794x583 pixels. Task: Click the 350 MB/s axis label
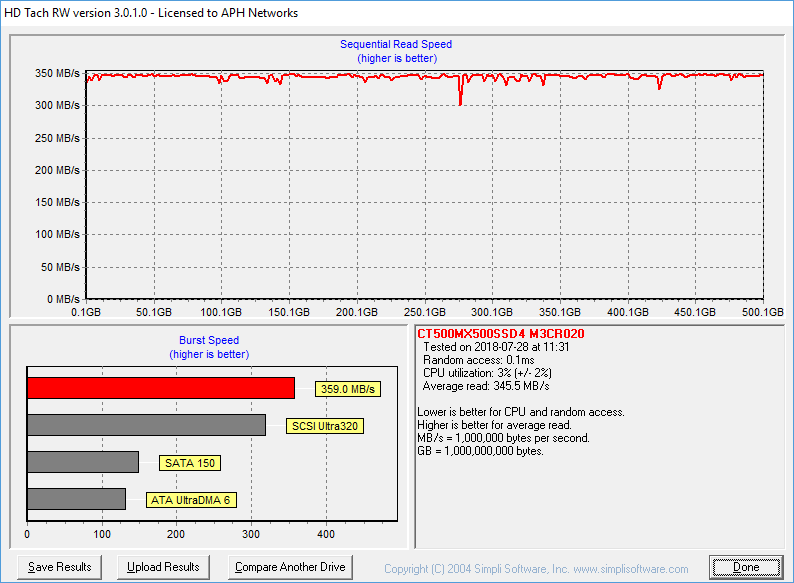point(57,74)
